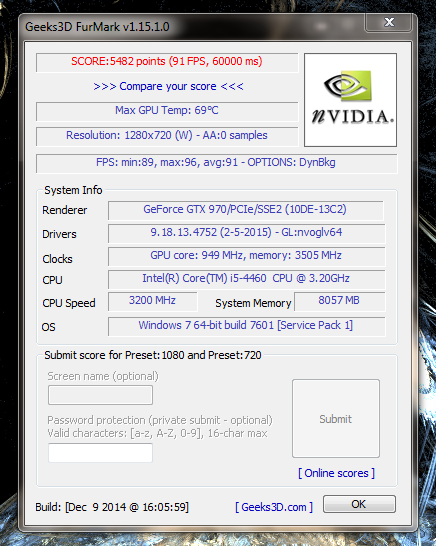Click the 3200 MHz CPU Speed field
This screenshot has height=546, width=436.
click(x=153, y=301)
